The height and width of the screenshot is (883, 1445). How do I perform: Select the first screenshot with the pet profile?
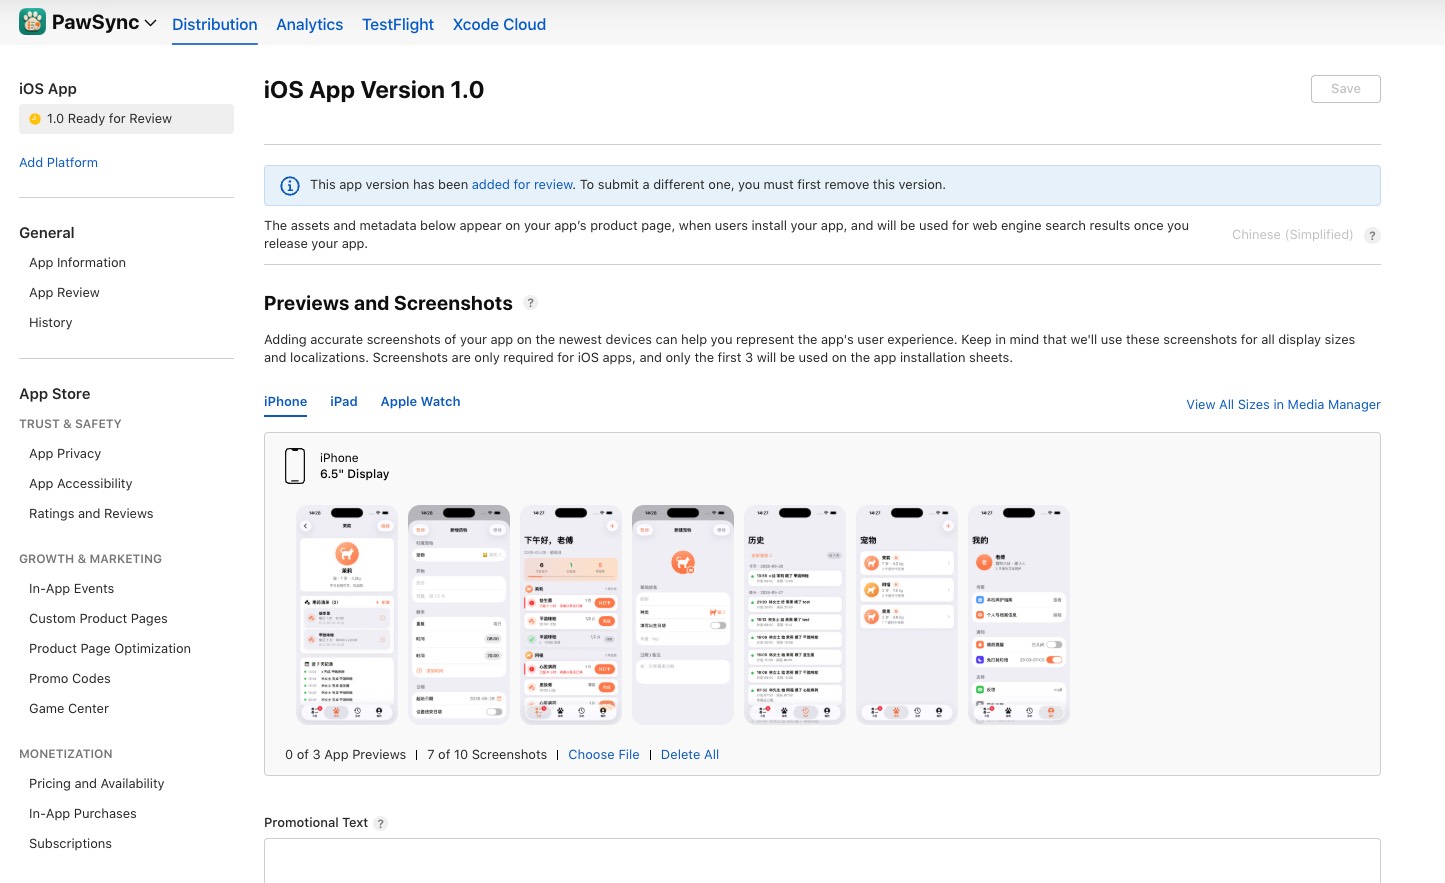(347, 615)
